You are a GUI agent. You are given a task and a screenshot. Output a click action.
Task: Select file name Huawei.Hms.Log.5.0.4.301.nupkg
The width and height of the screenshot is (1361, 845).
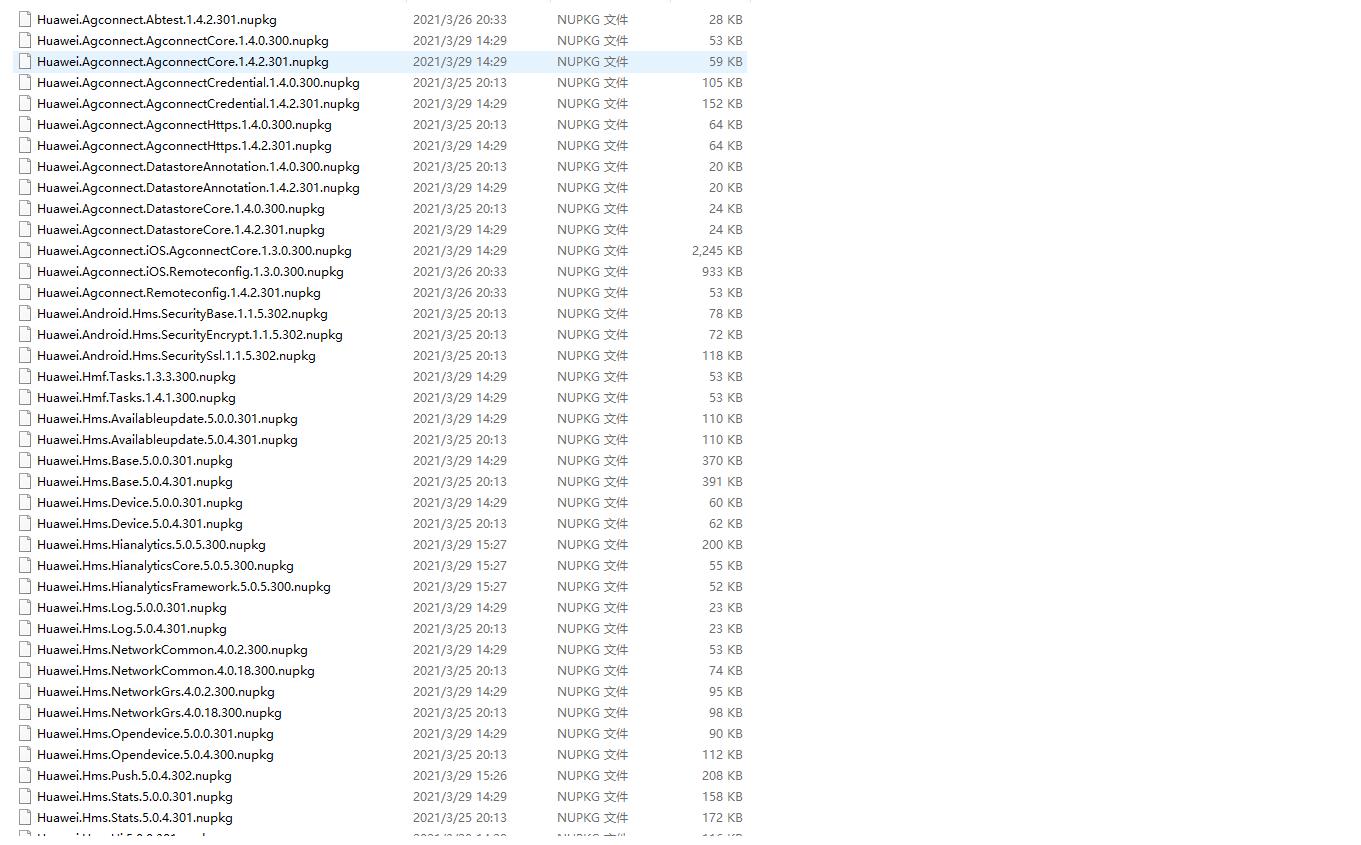click(x=132, y=628)
